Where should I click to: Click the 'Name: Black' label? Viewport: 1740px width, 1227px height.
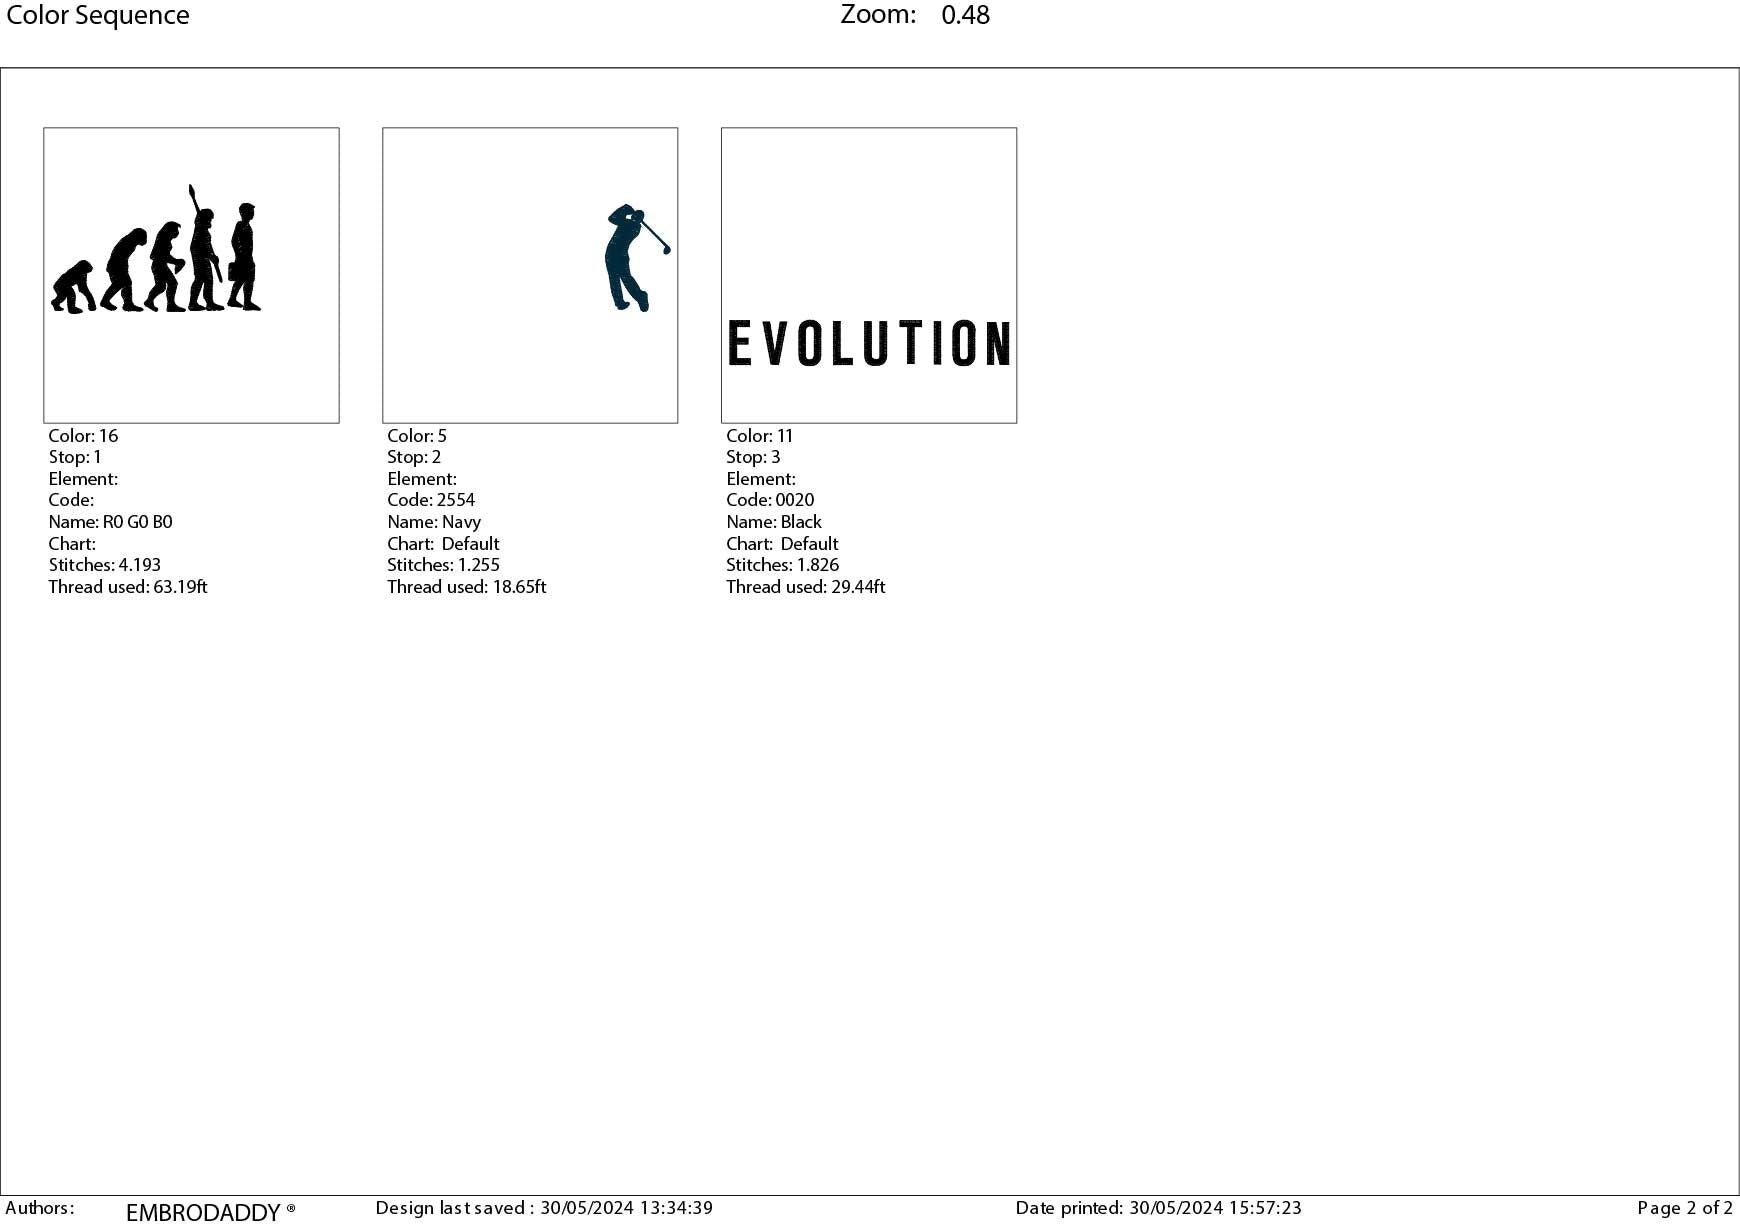tap(773, 522)
